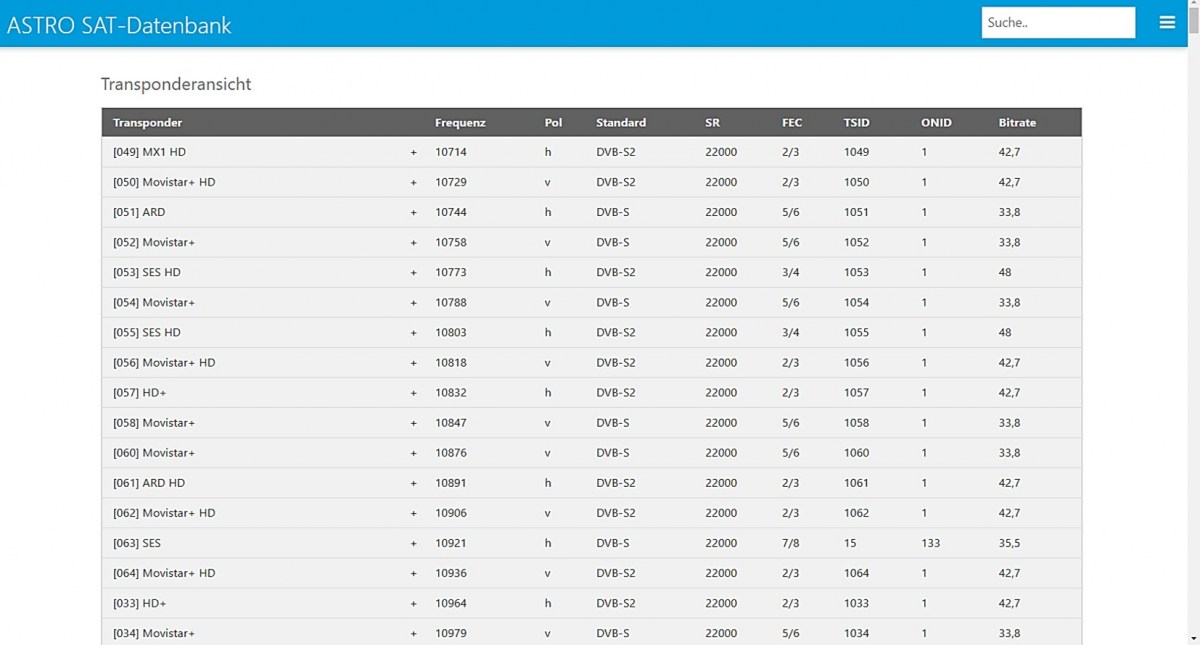Expand the [063] SES row plus

coord(413,543)
